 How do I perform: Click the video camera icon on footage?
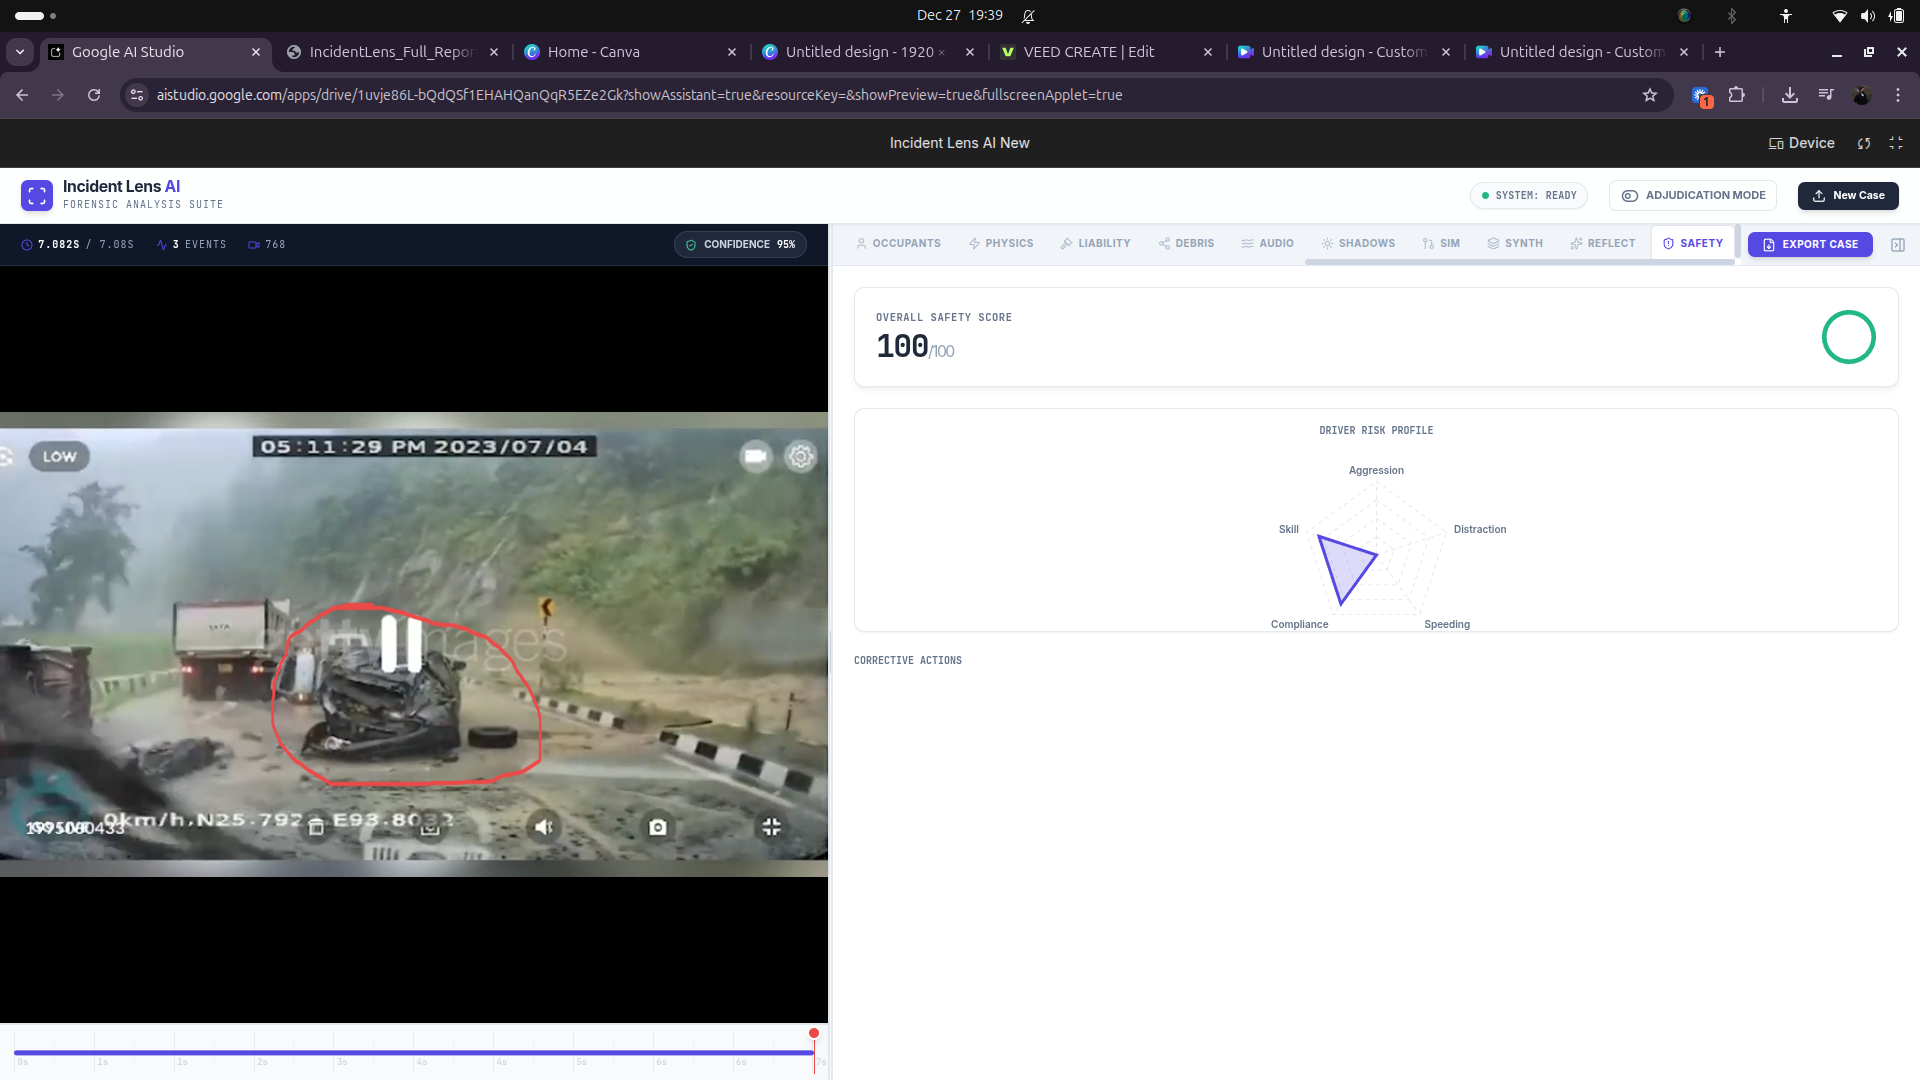click(x=755, y=457)
